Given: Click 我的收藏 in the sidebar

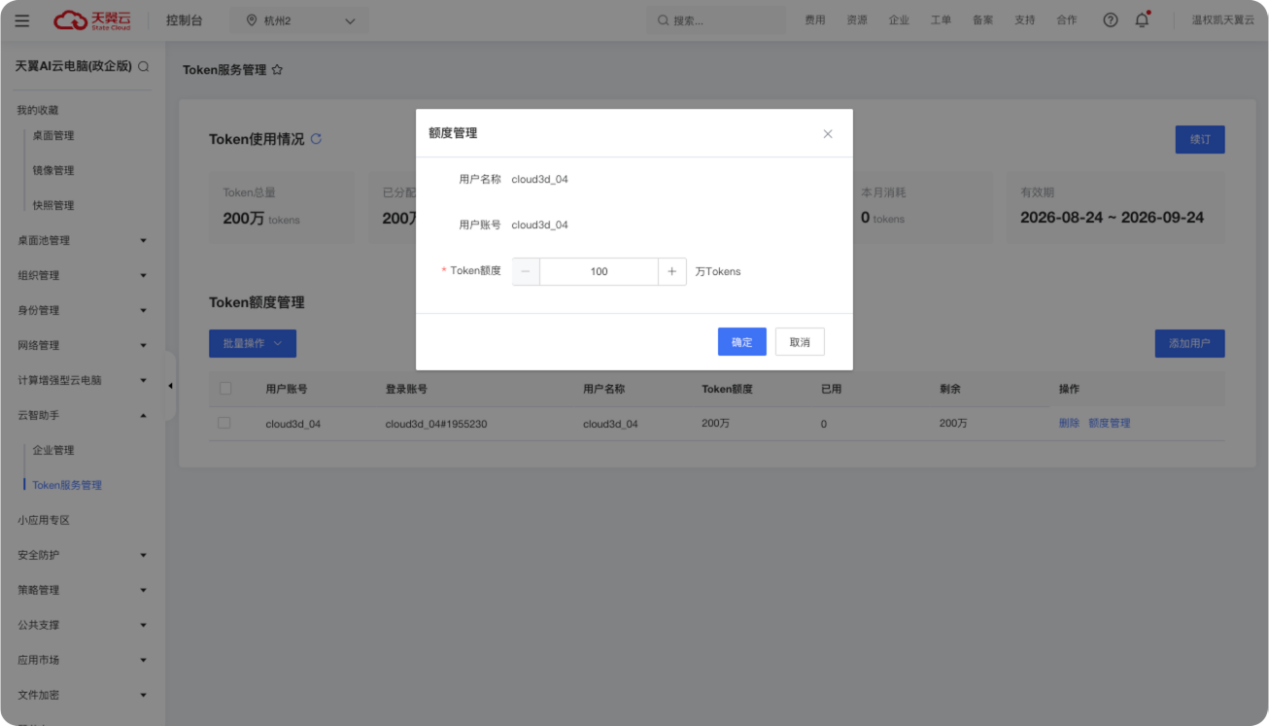Looking at the screenshot, I should (x=38, y=111).
